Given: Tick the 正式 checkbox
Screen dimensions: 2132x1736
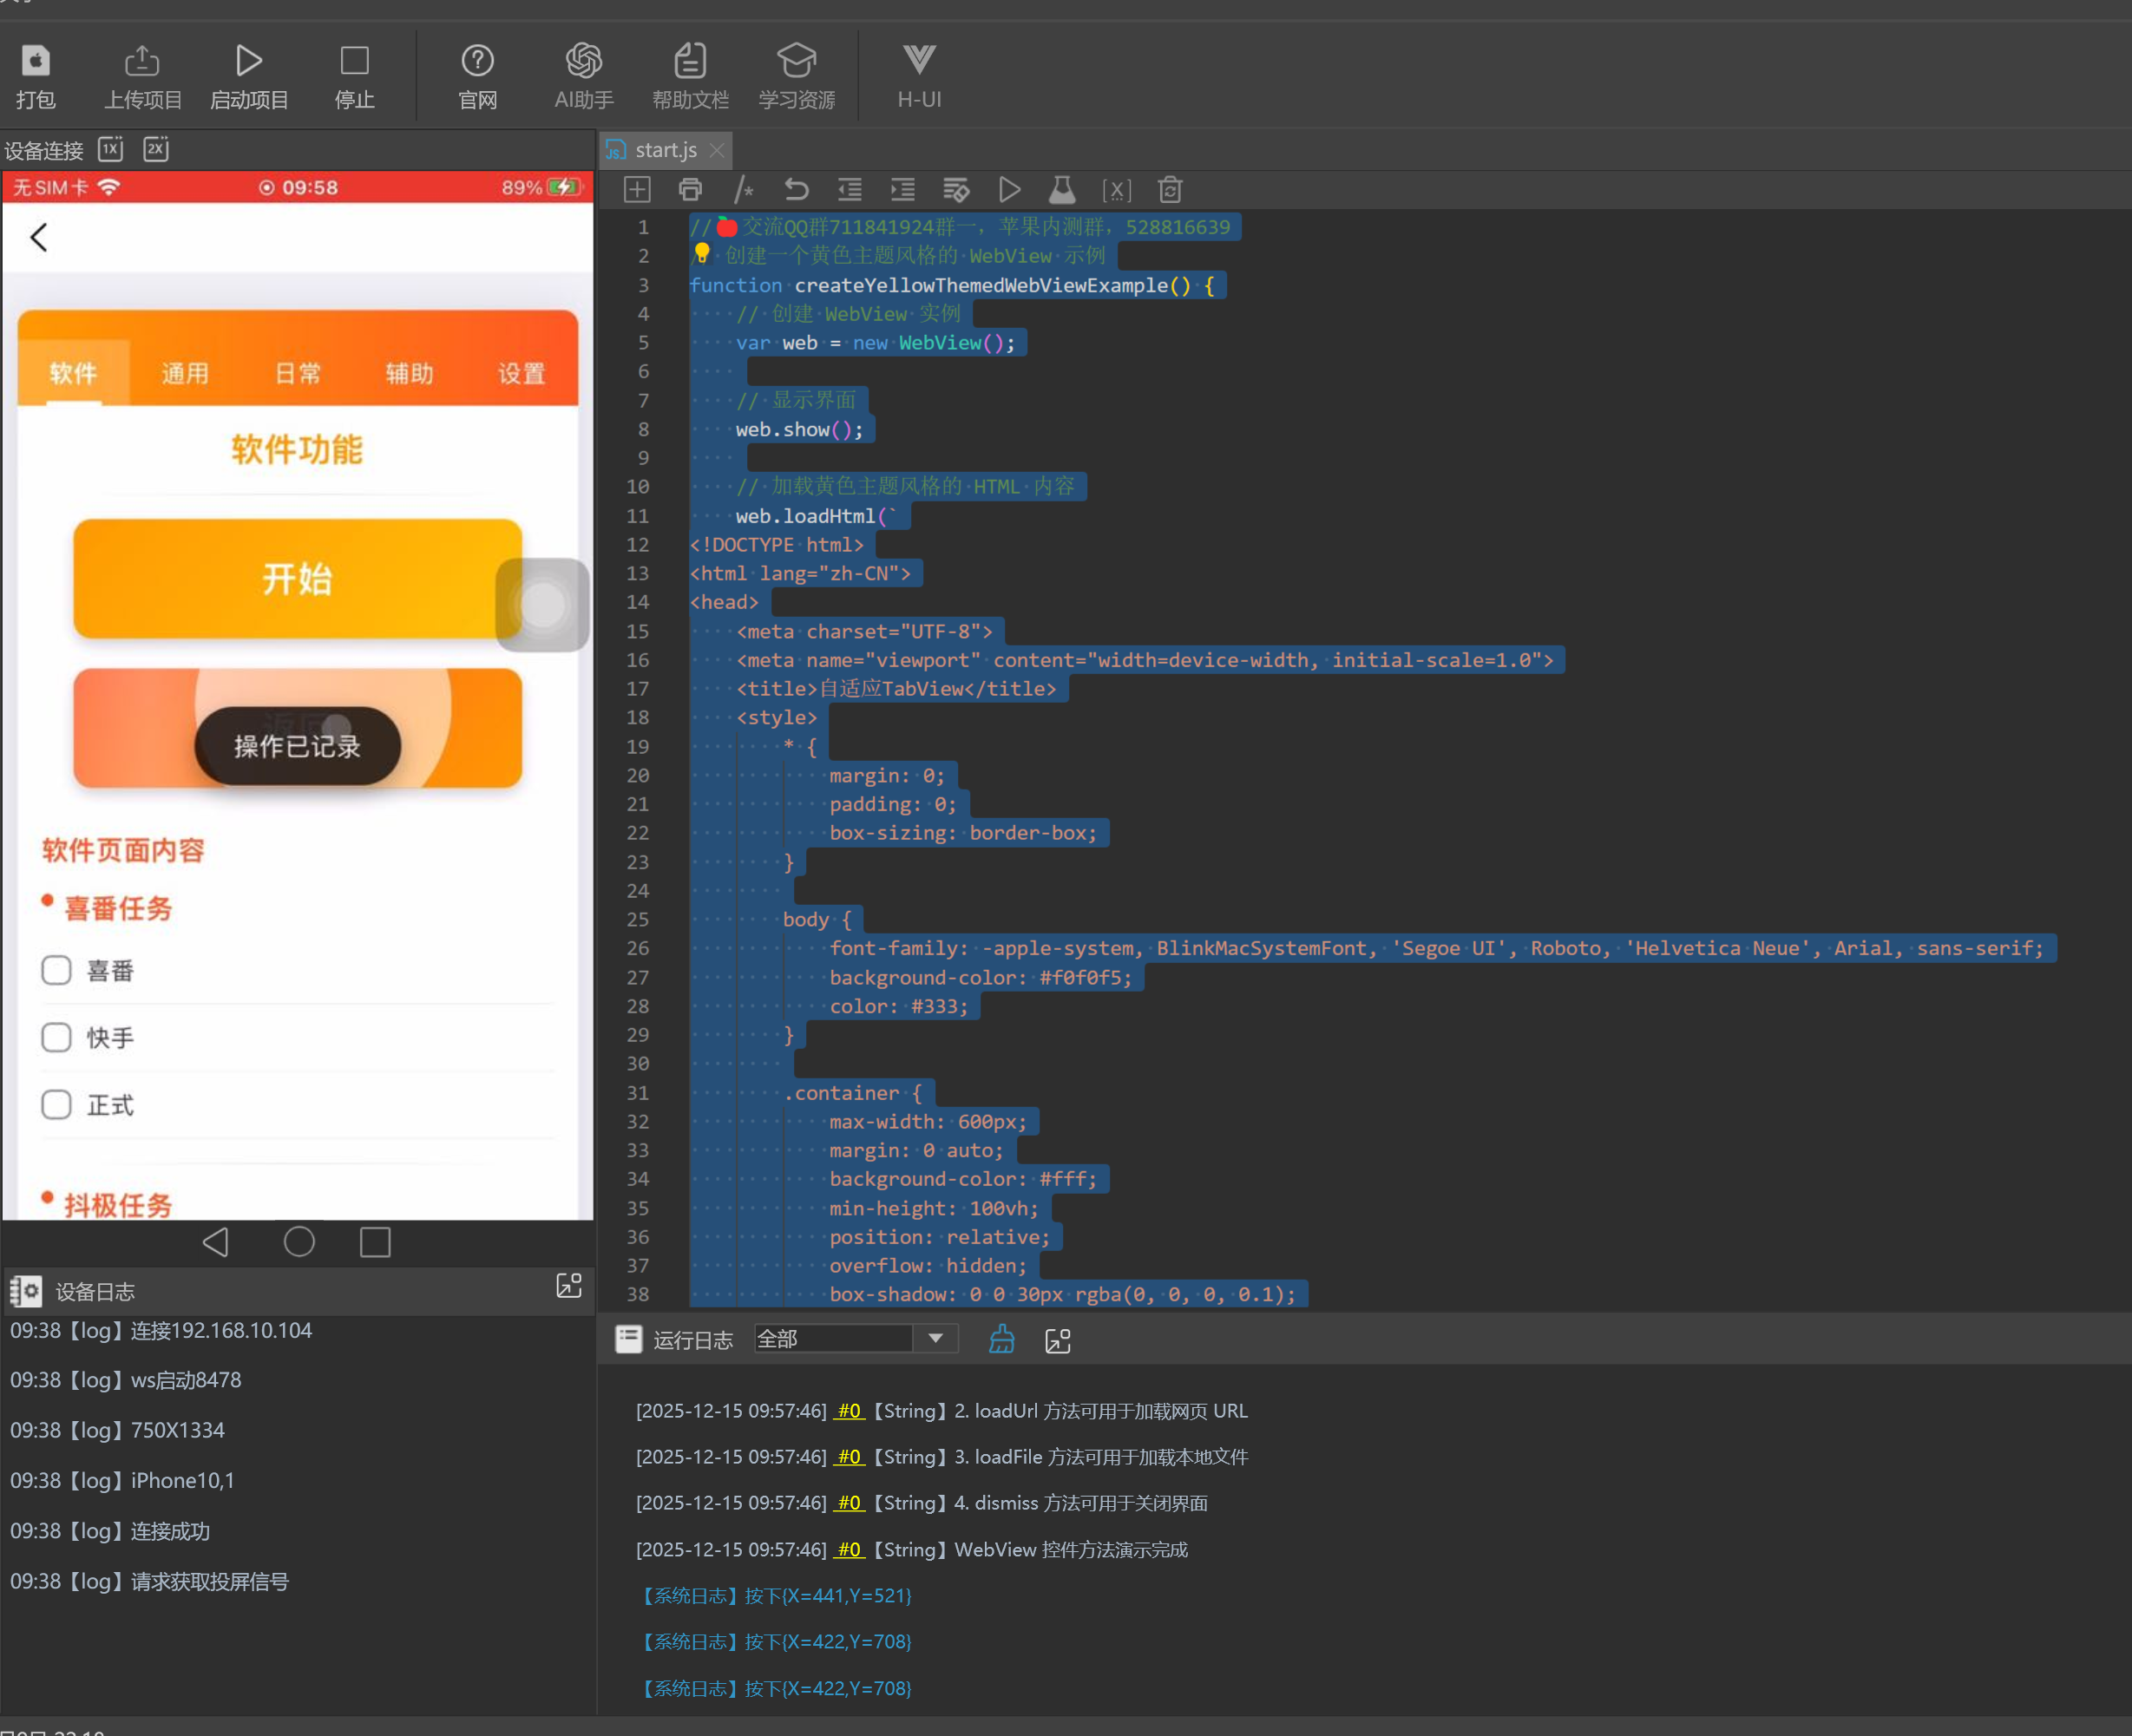Looking at the screenshot, I should point(57,1104).
